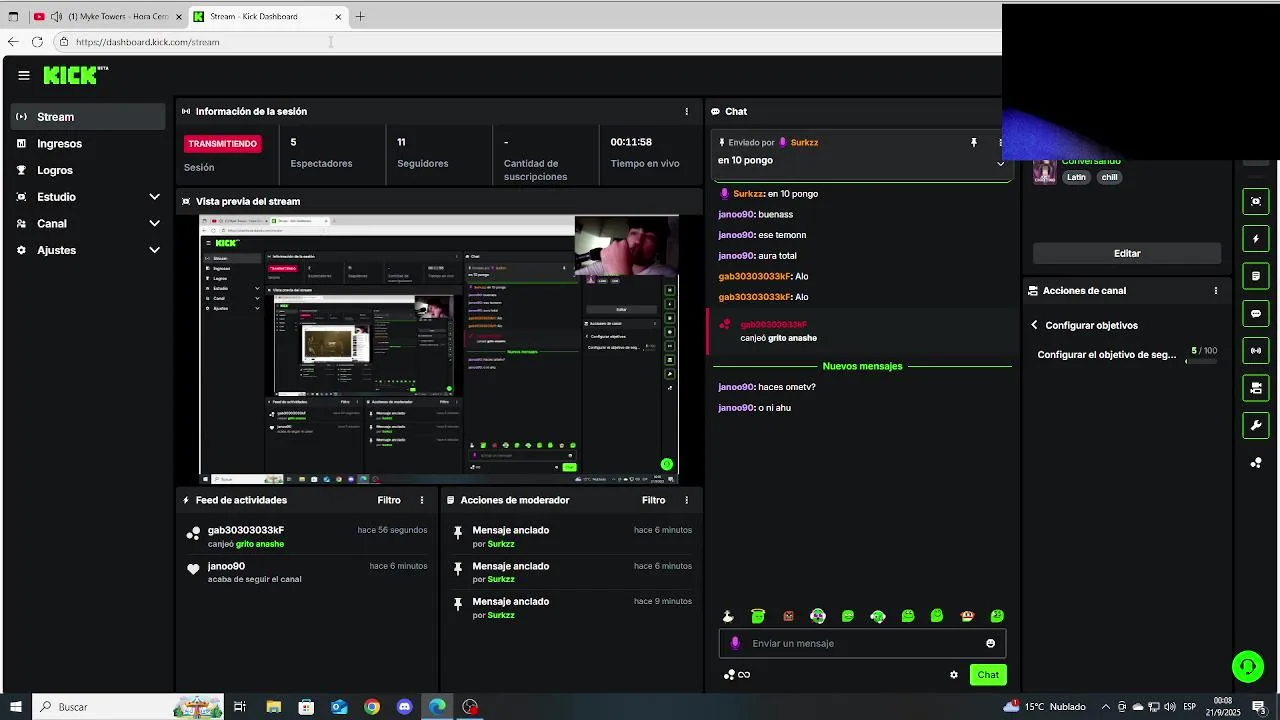The height and width of the screenshot is (720, 1280).
Task: Open the Windows Start menu
Action: pos(15,707)
